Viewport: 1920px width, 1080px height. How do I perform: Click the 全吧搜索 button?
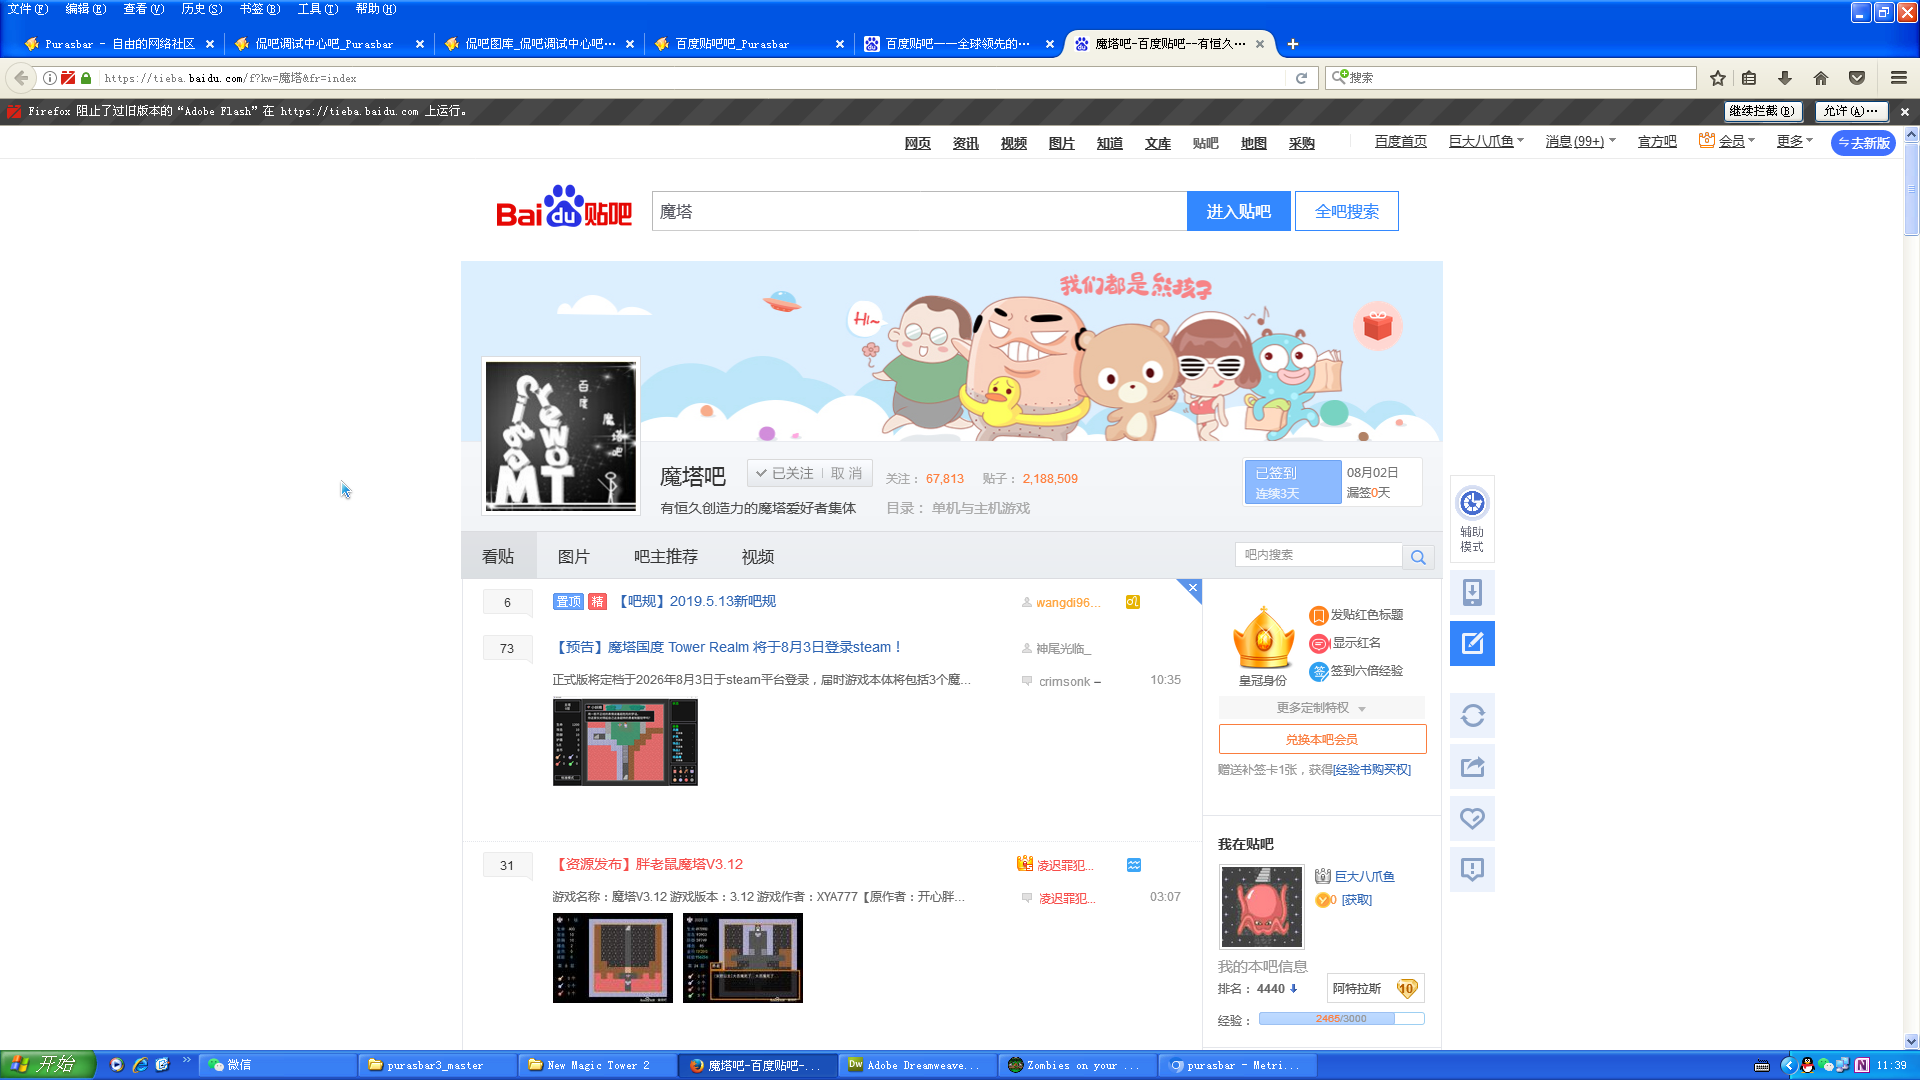(1346, 211)
